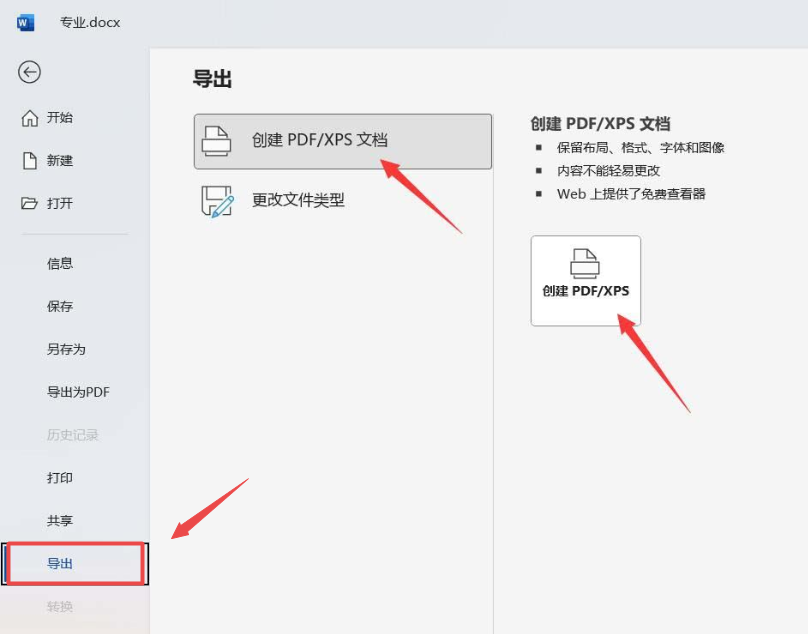Click the 专业.docx file name in title bar
The image size is (808, 634).
click(90, 22)
